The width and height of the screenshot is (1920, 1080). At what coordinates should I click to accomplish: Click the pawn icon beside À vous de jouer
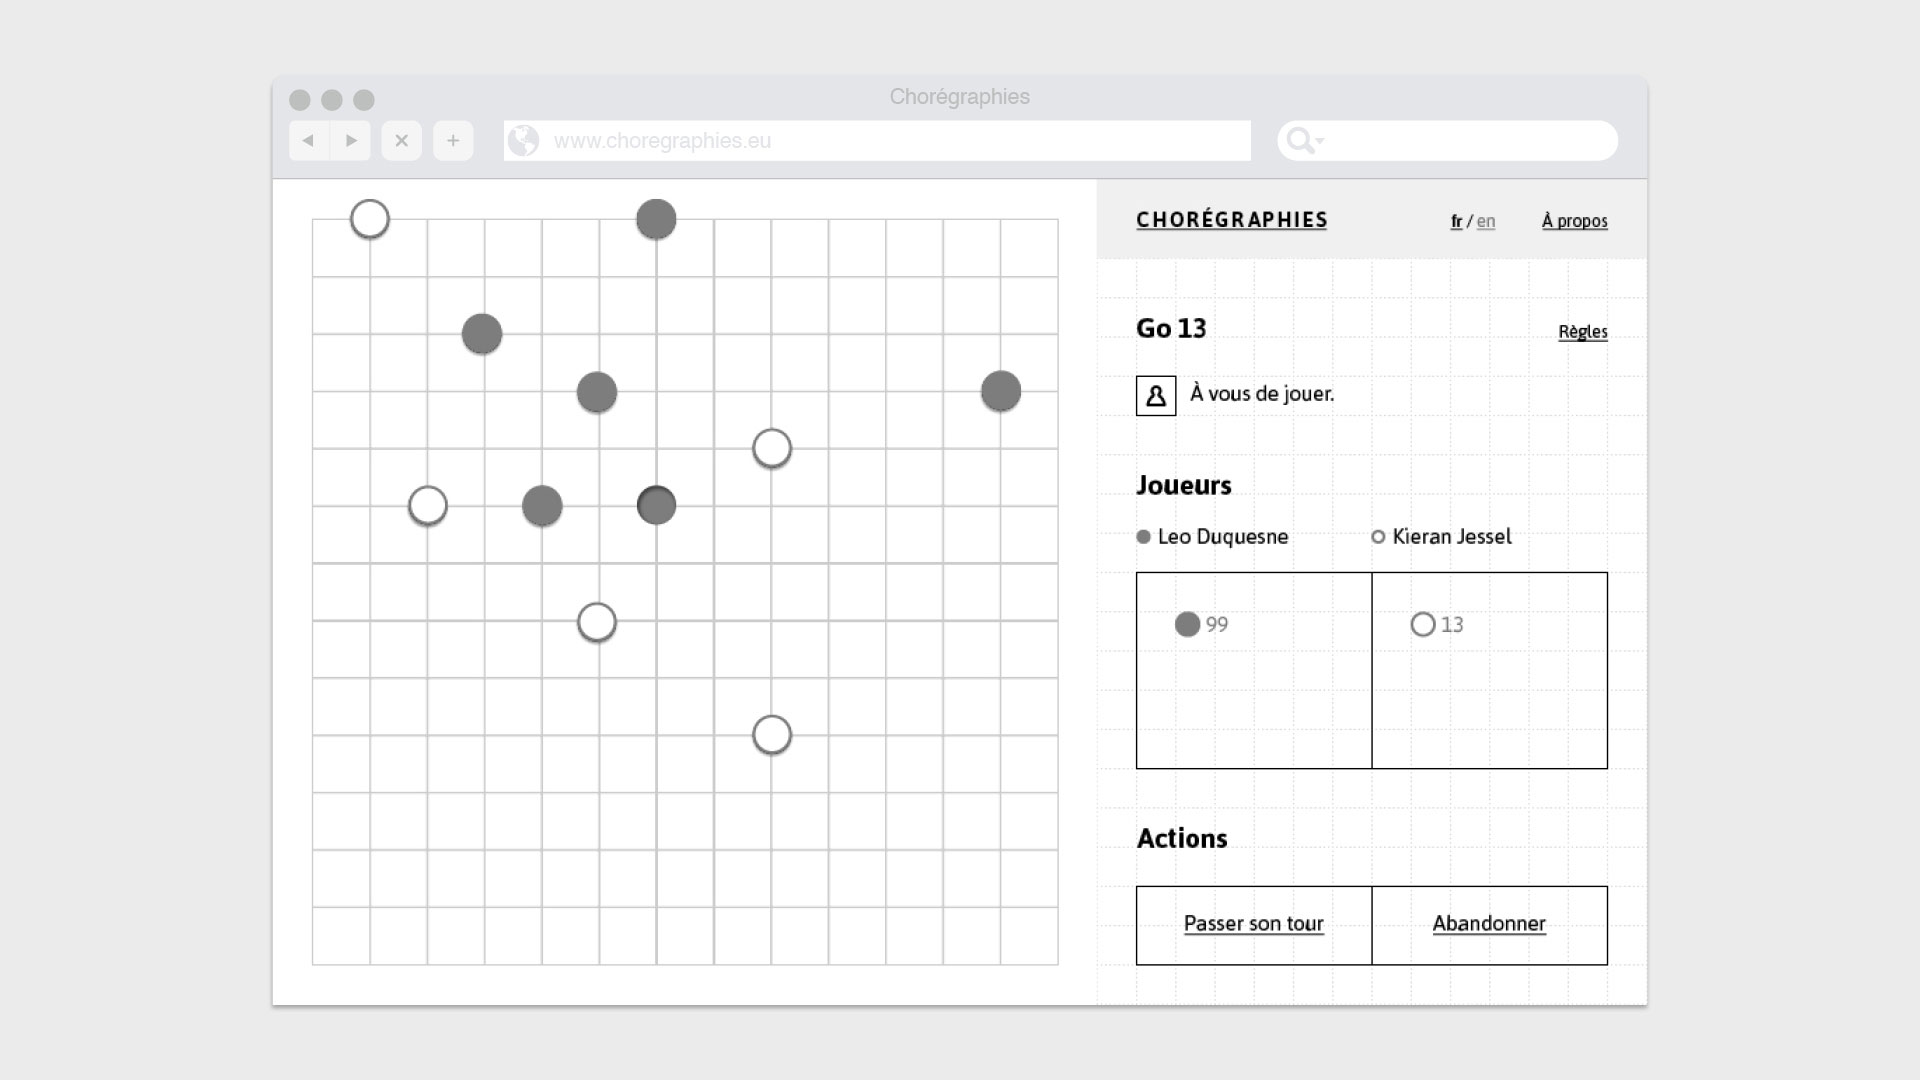click(1156, 395)
